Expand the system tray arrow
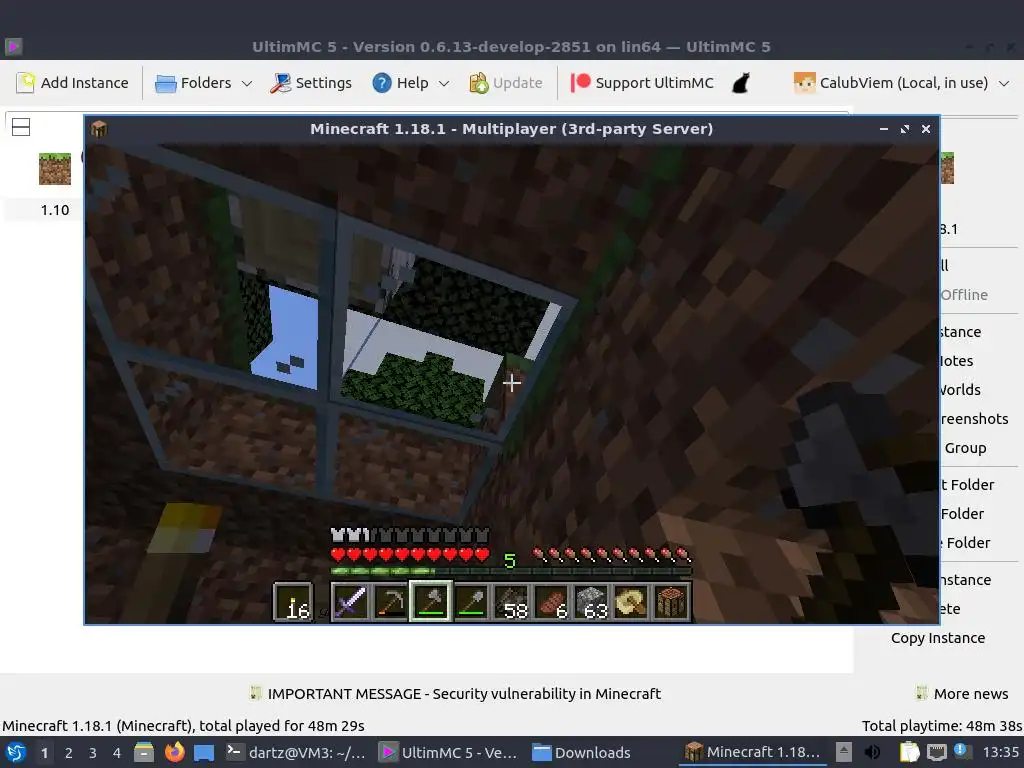 click(844, 752)
